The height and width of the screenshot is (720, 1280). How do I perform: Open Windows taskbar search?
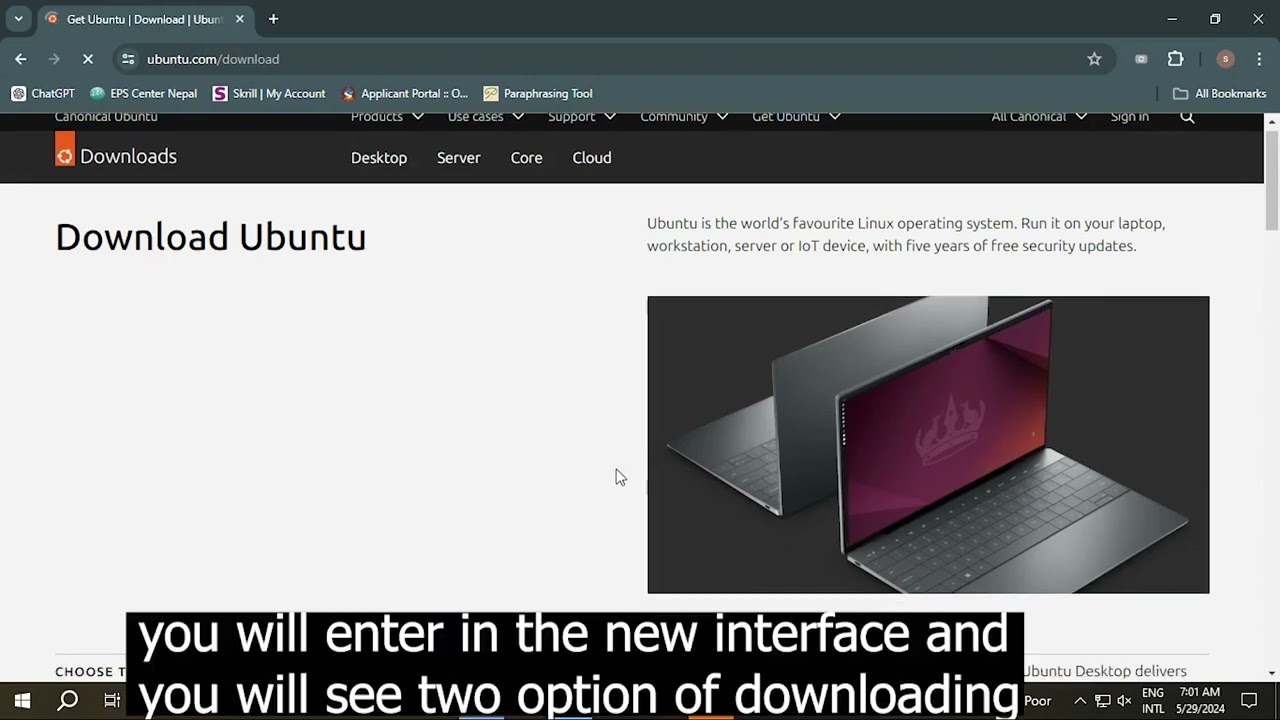click(68, 701)
